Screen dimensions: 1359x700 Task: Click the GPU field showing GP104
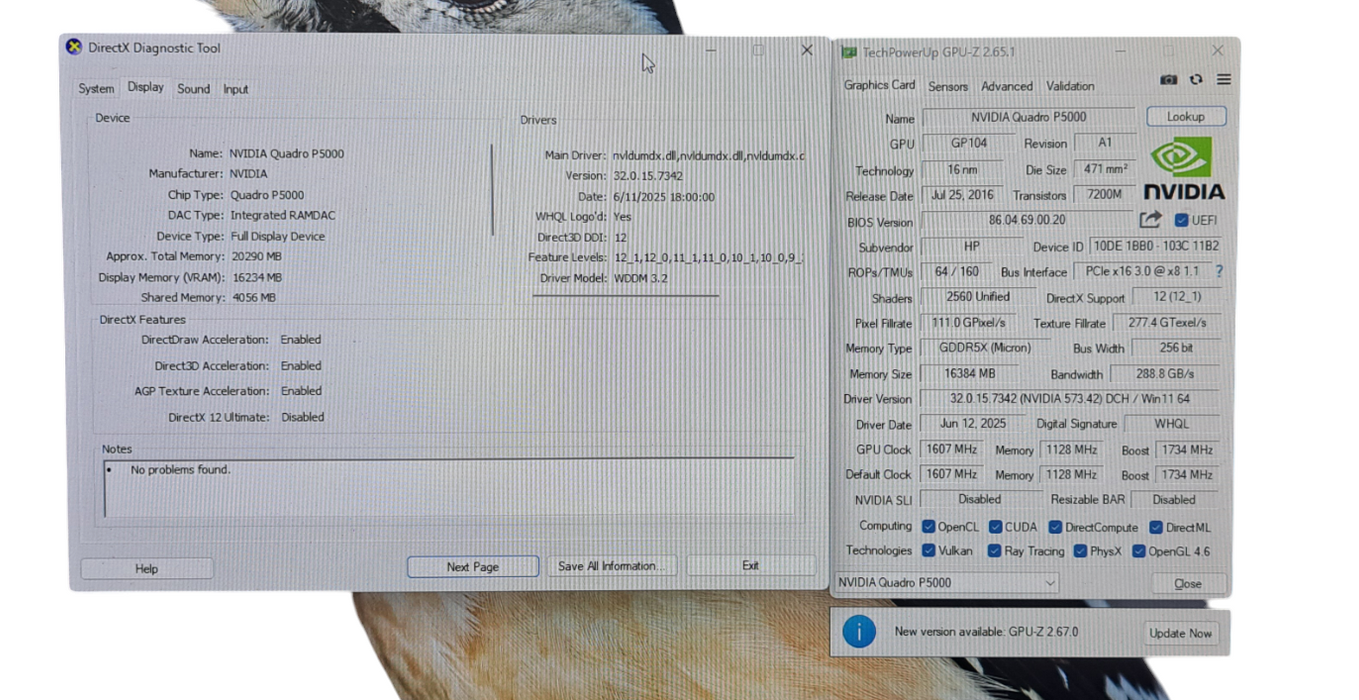click(x=968, y=143)
